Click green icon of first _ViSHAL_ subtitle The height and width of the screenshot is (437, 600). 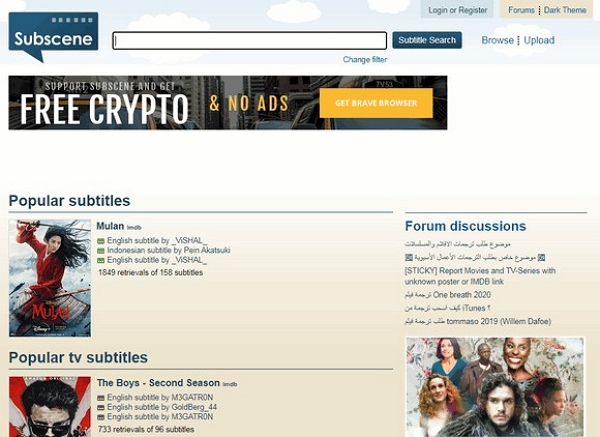101,241
